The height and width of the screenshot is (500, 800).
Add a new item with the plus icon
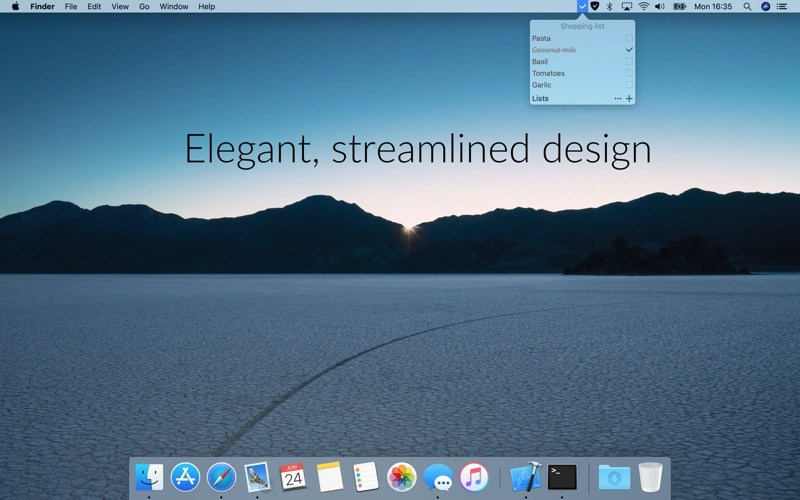click(x=629, y=99)
